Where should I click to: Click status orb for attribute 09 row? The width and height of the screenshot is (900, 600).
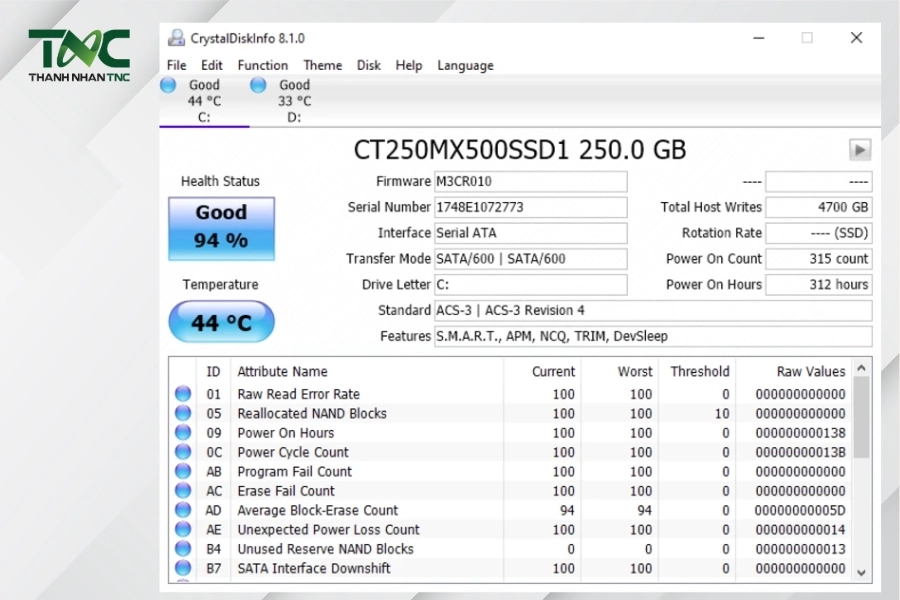[x=183, y=432]
